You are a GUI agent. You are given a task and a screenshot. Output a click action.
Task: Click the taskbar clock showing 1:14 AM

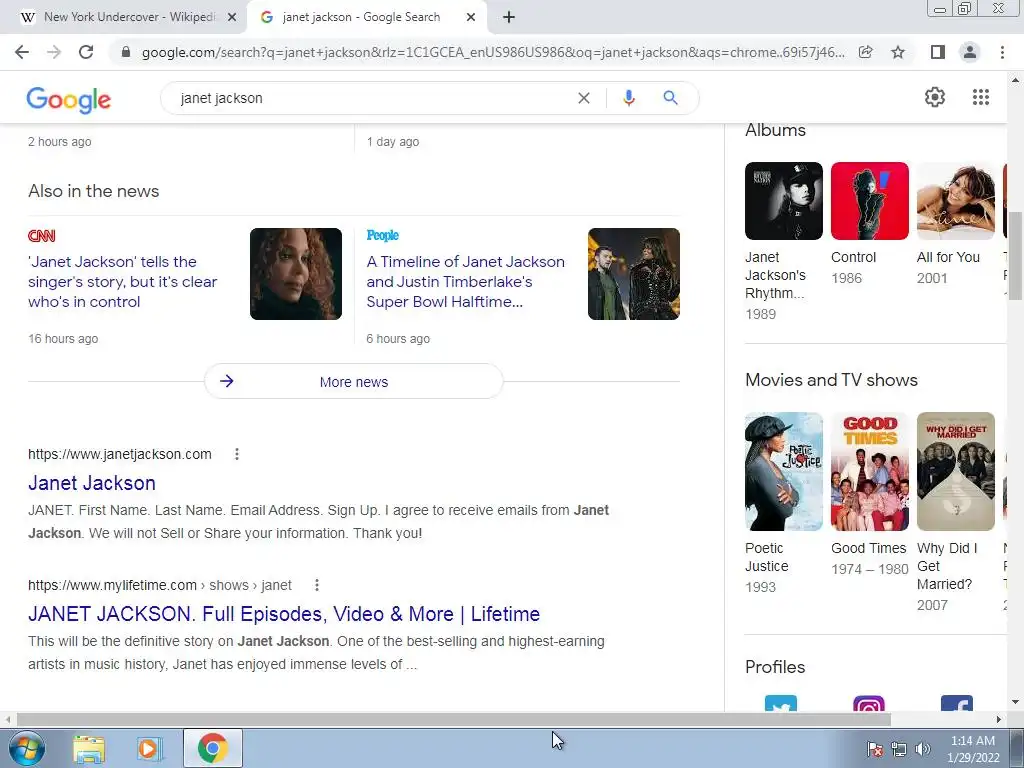[x=973, y=749]
